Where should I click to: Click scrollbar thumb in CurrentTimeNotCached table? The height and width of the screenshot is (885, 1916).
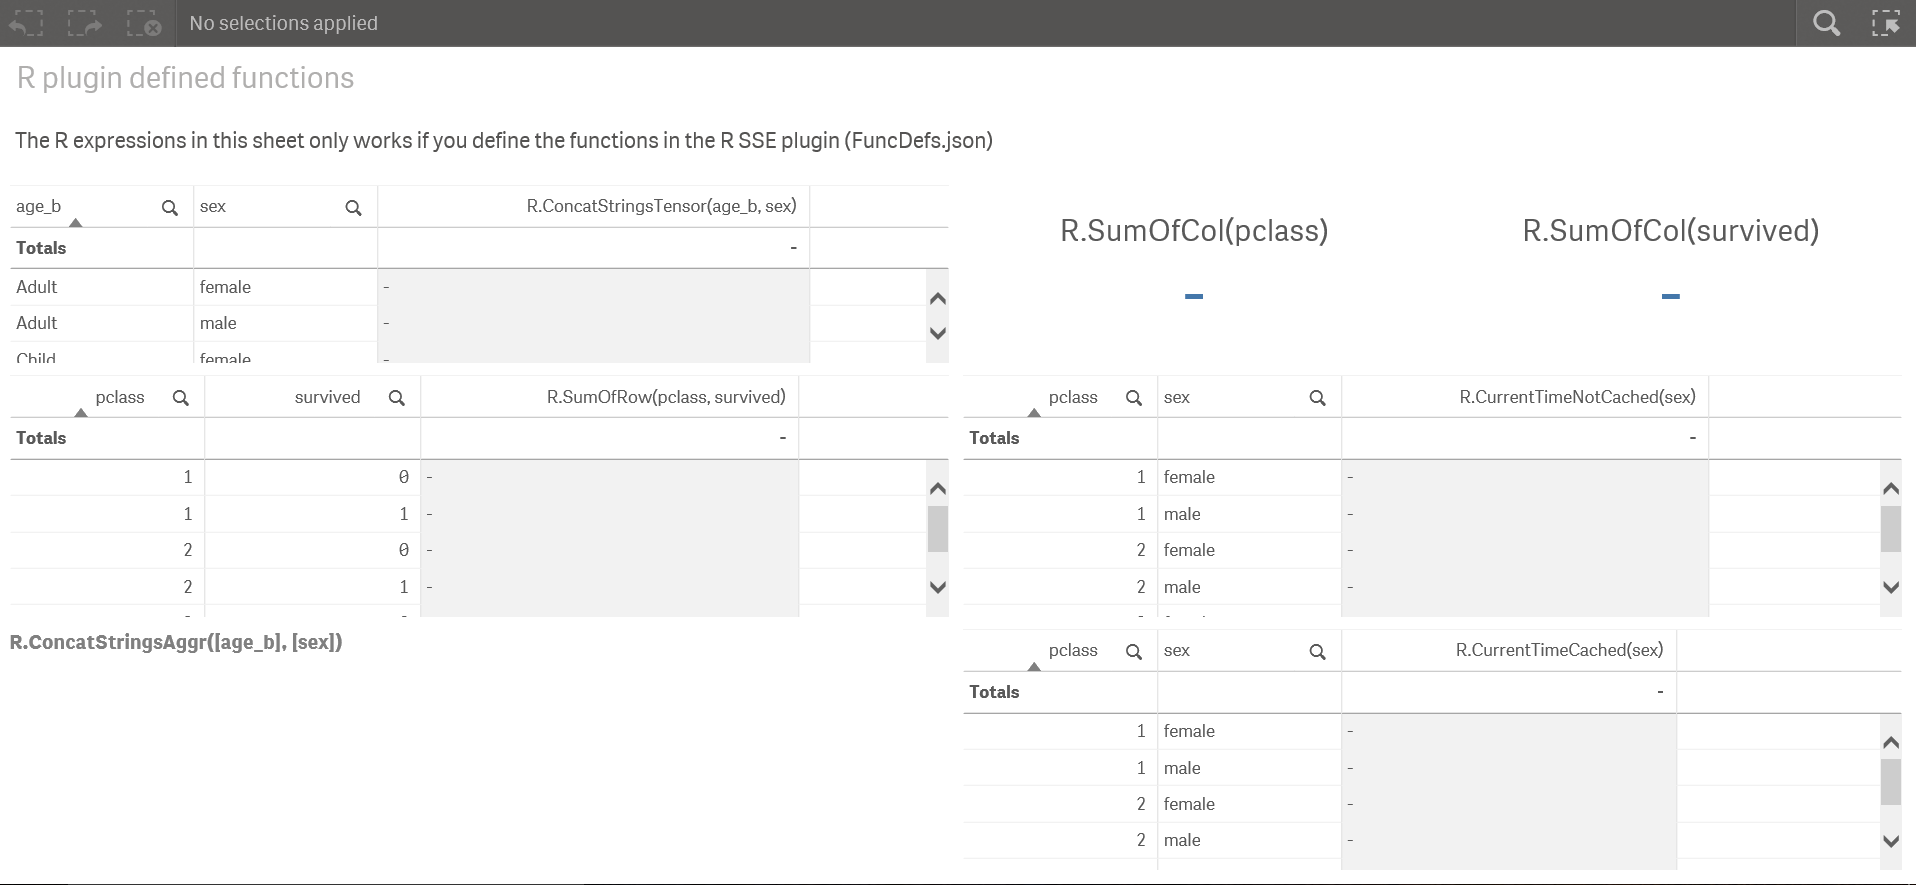coord(1891,529)
